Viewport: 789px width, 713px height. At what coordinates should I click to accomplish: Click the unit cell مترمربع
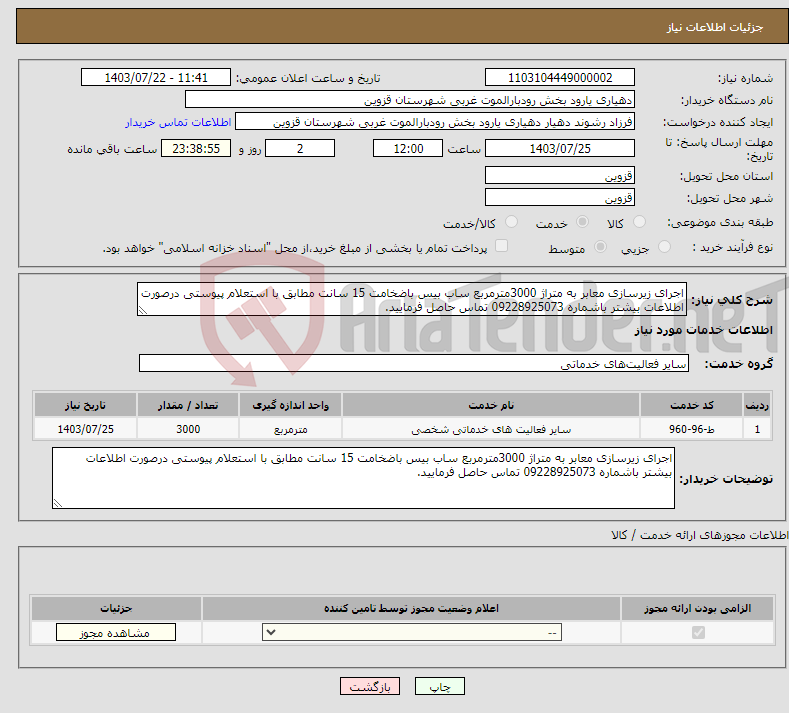[x=290, y=429]
